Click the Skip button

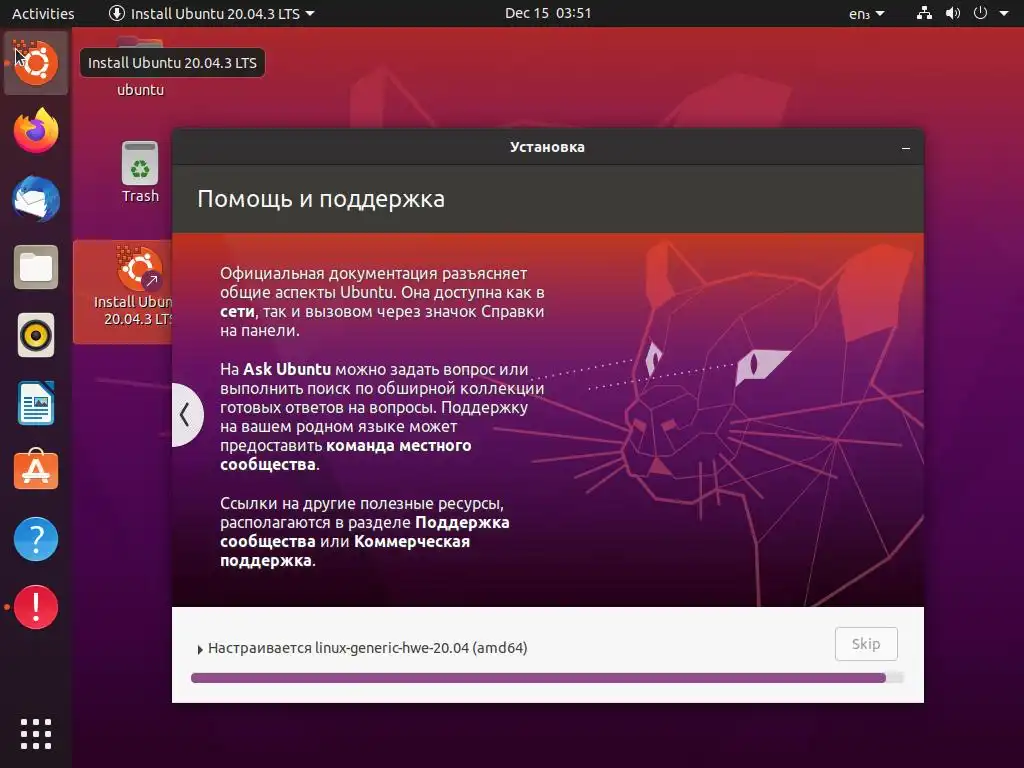866,644
